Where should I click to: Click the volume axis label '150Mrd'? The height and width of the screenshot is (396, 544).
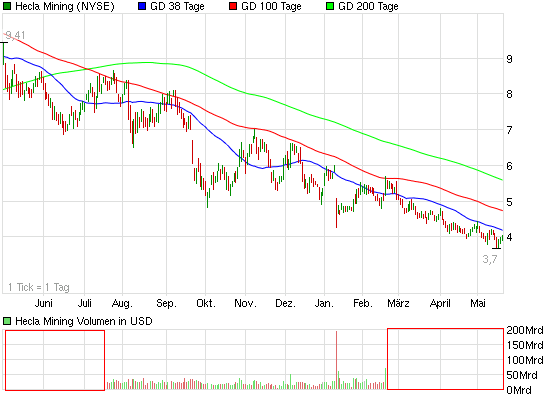click(525, 345)
